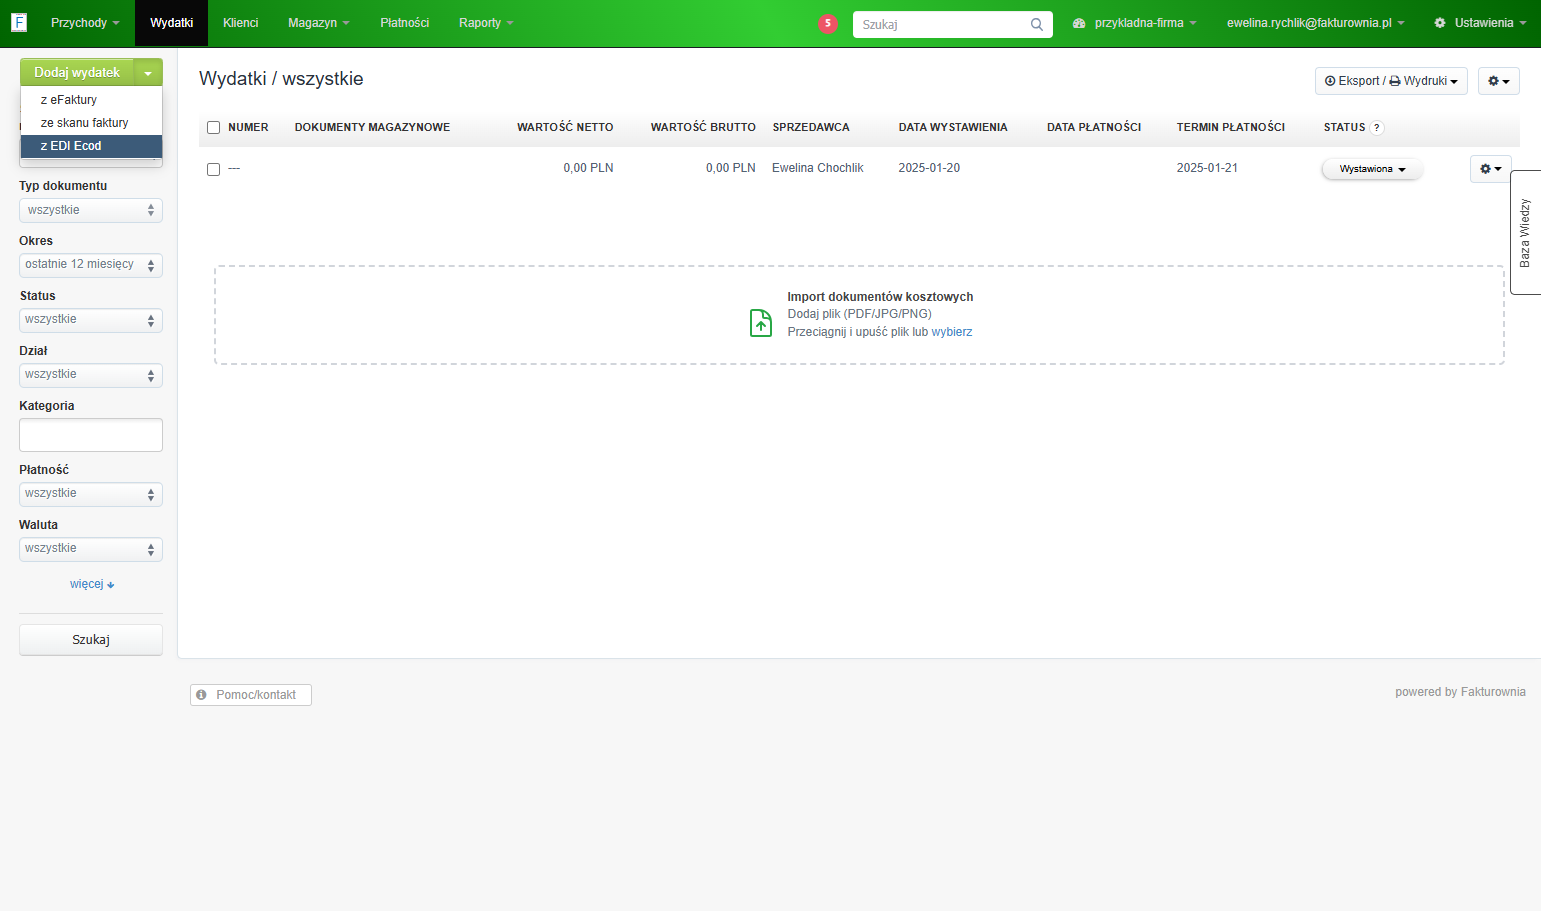
Task: Open the Wydatki tab
Action: coord(172,23)
